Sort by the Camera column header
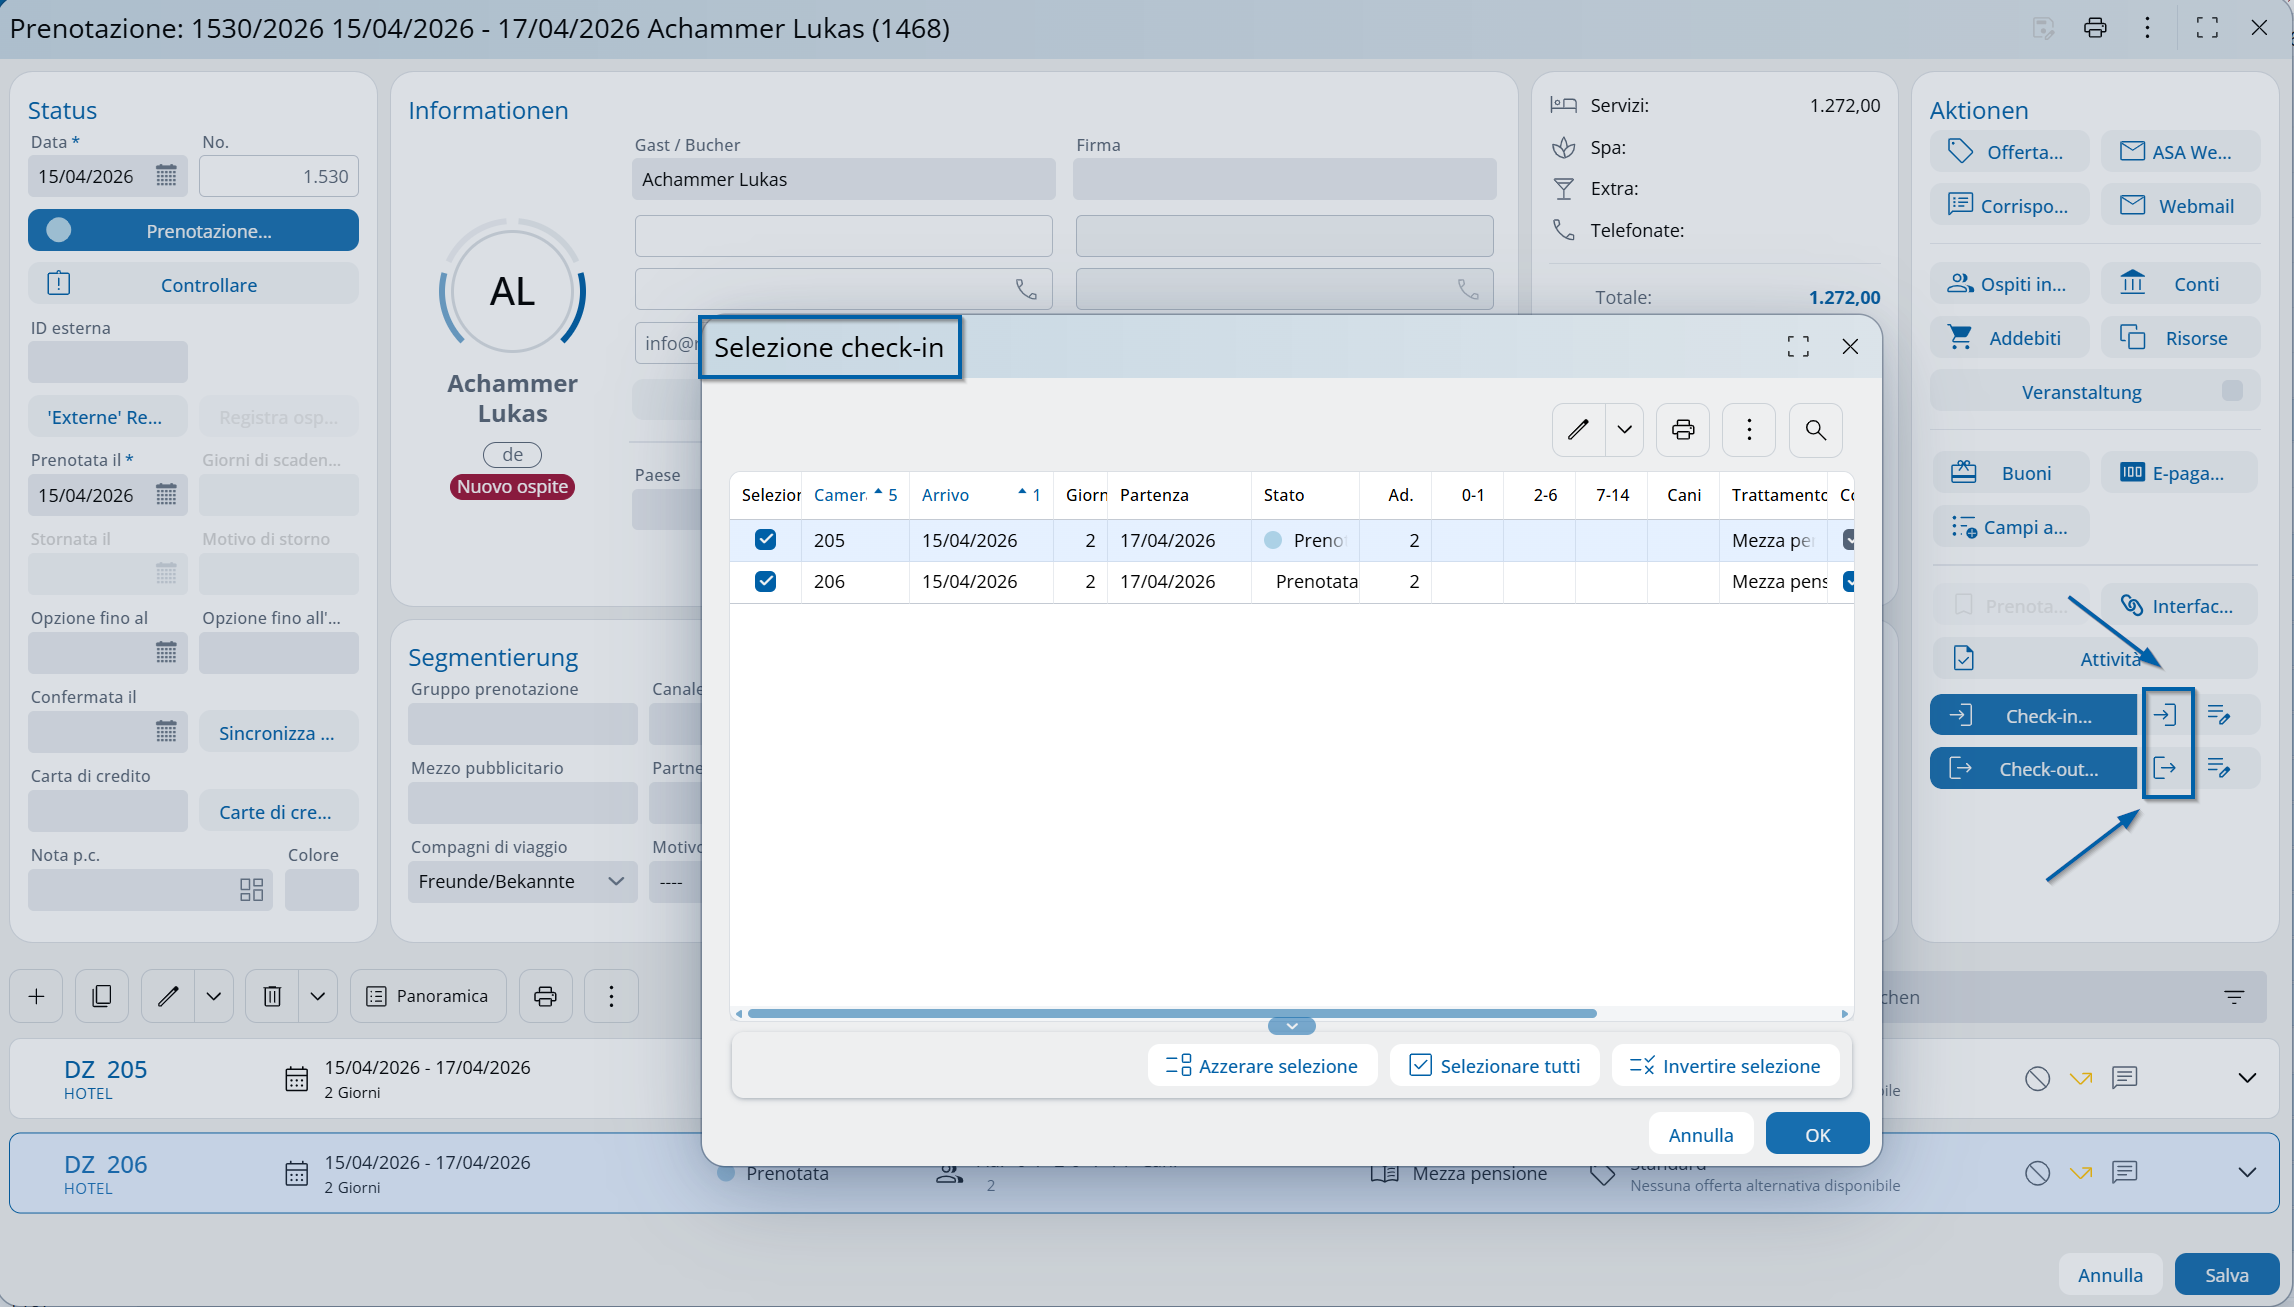Viewport: 2294px width, 1307px height. coord(839,495)
